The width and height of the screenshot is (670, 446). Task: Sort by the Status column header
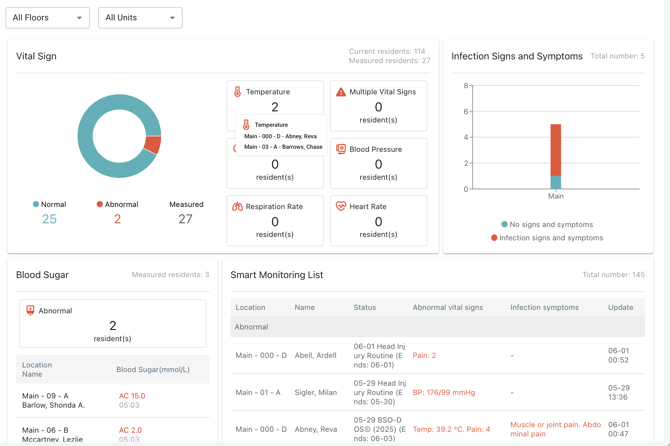pyautogui.click(x=364, y=307)
